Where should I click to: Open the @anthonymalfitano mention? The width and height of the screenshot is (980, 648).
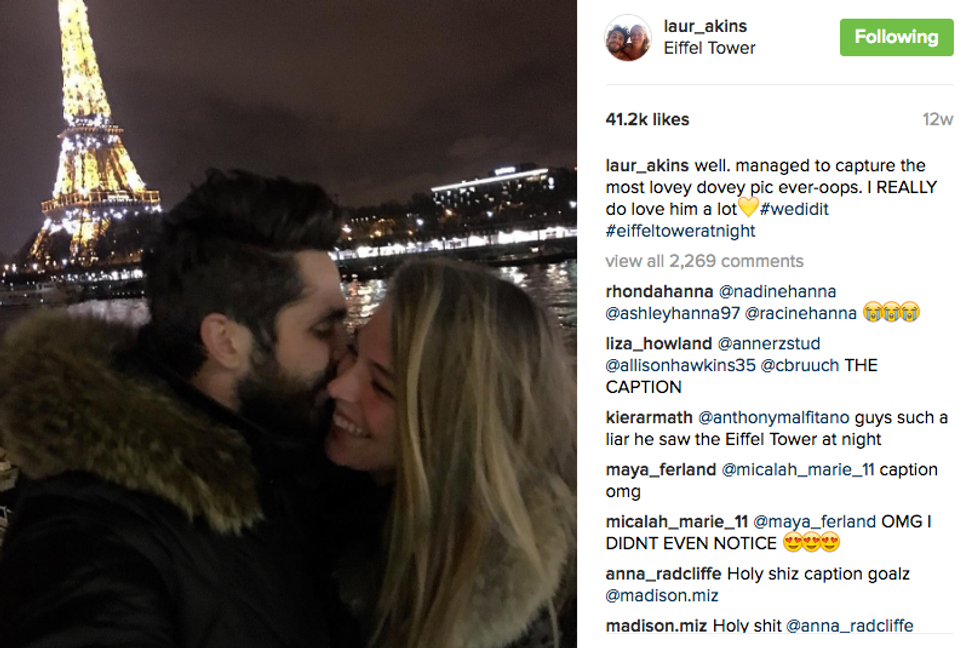point(773,417)
